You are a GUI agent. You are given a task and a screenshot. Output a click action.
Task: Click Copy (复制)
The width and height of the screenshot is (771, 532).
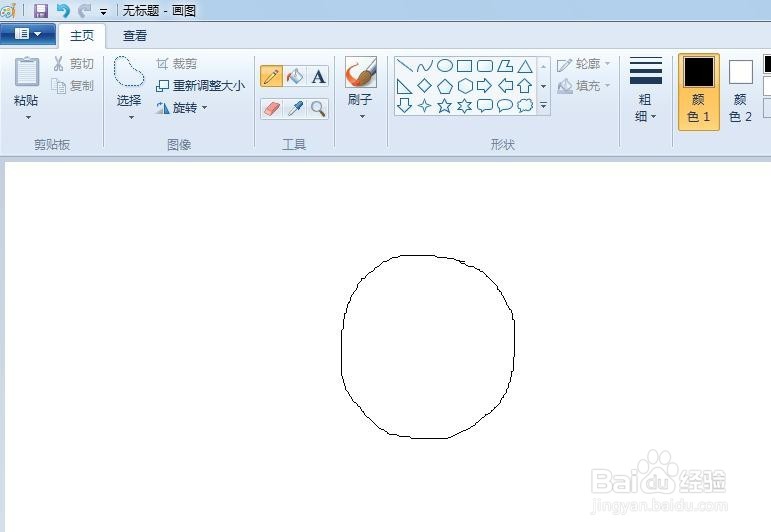pos(73,86)
